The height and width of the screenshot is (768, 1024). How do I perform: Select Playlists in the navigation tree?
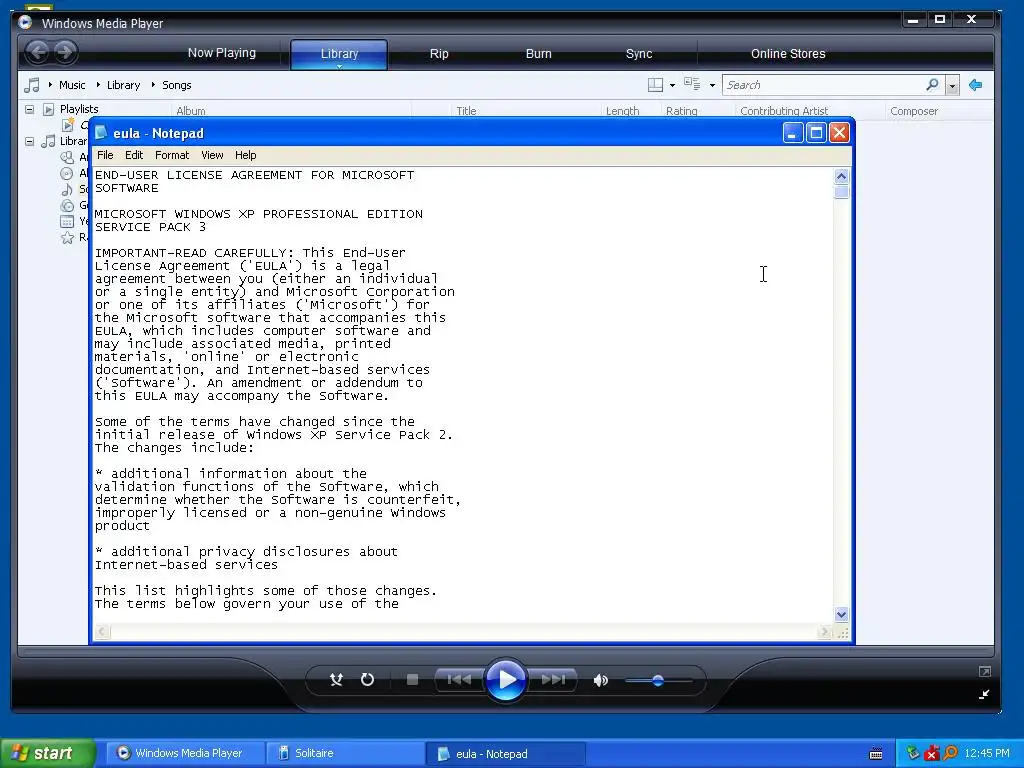tap(79, 109)
